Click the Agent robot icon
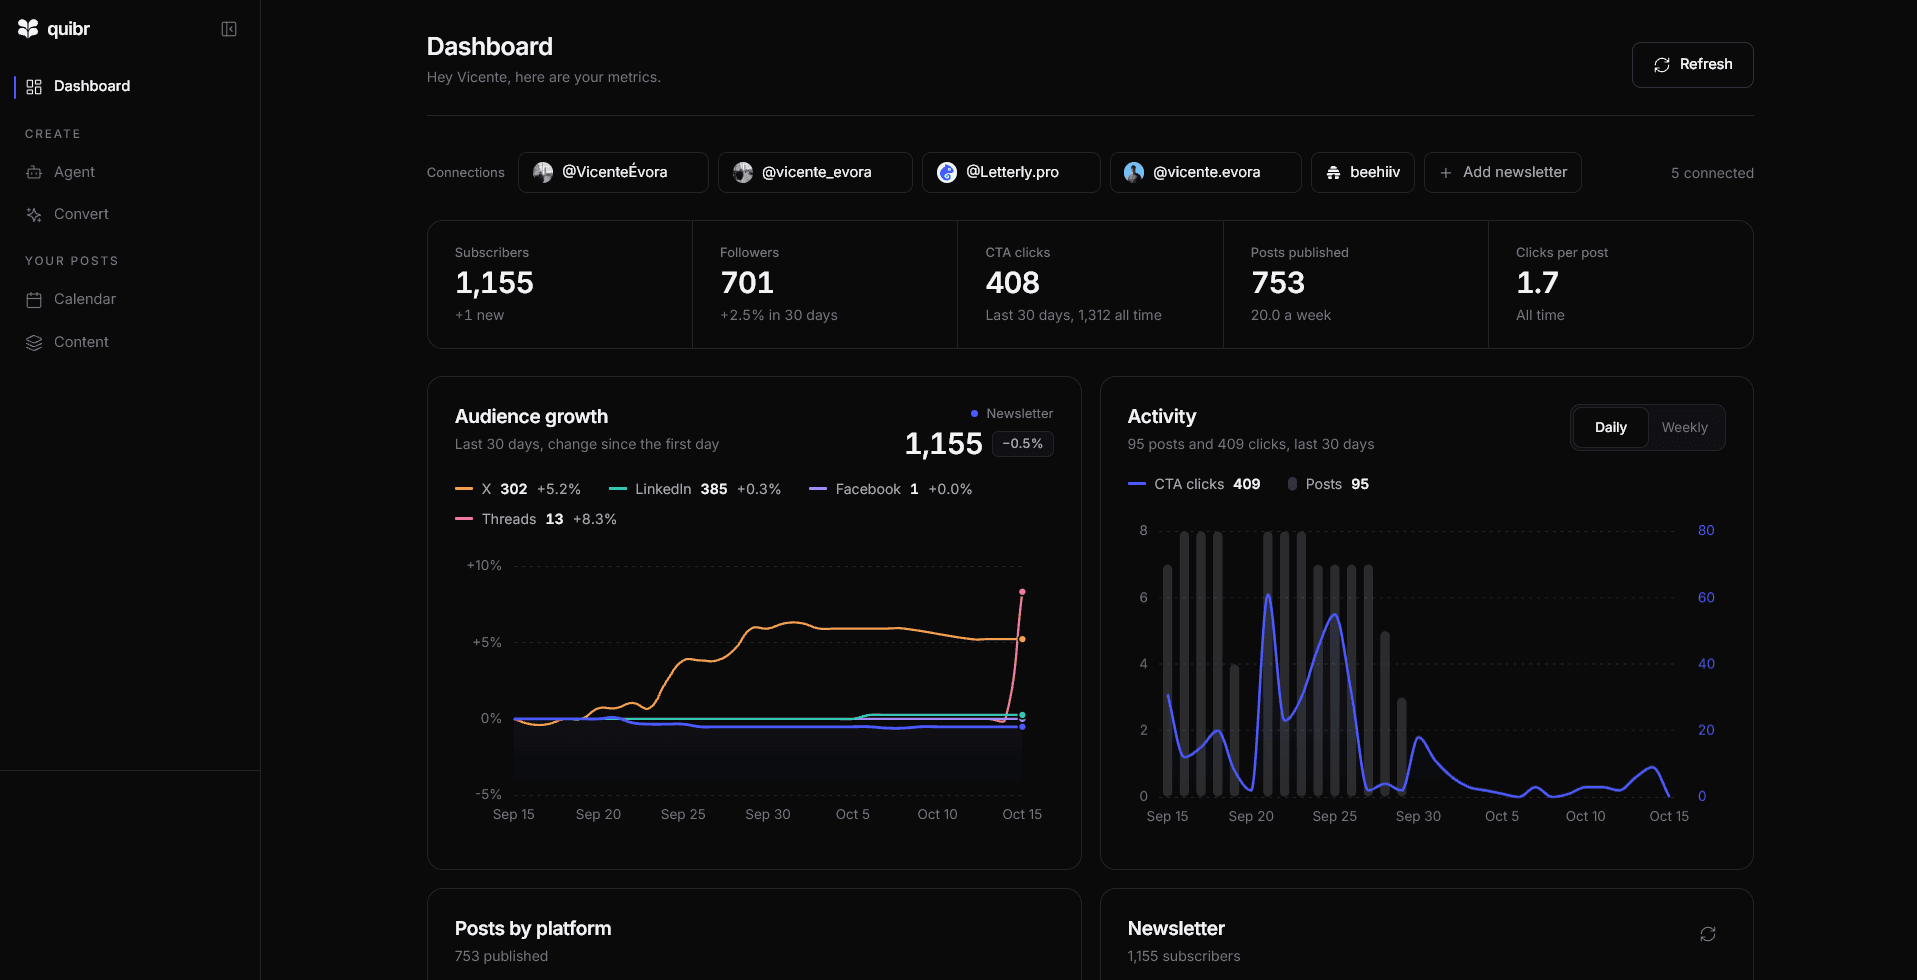The width and height of the screenshot is (1917, 980). (34, 172)
